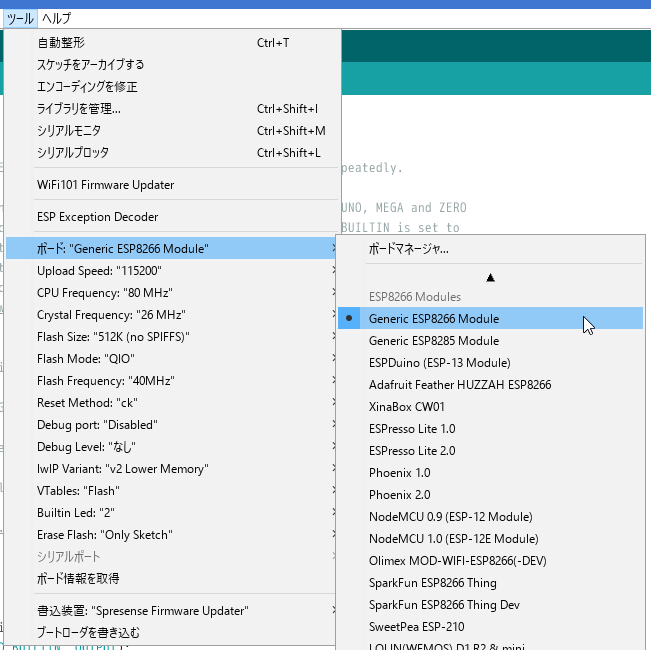The image size is (651, 650).
Task: Expand 書込装置 Spresense Firmware Updater submenu
Action: click(x=171, y=611)
